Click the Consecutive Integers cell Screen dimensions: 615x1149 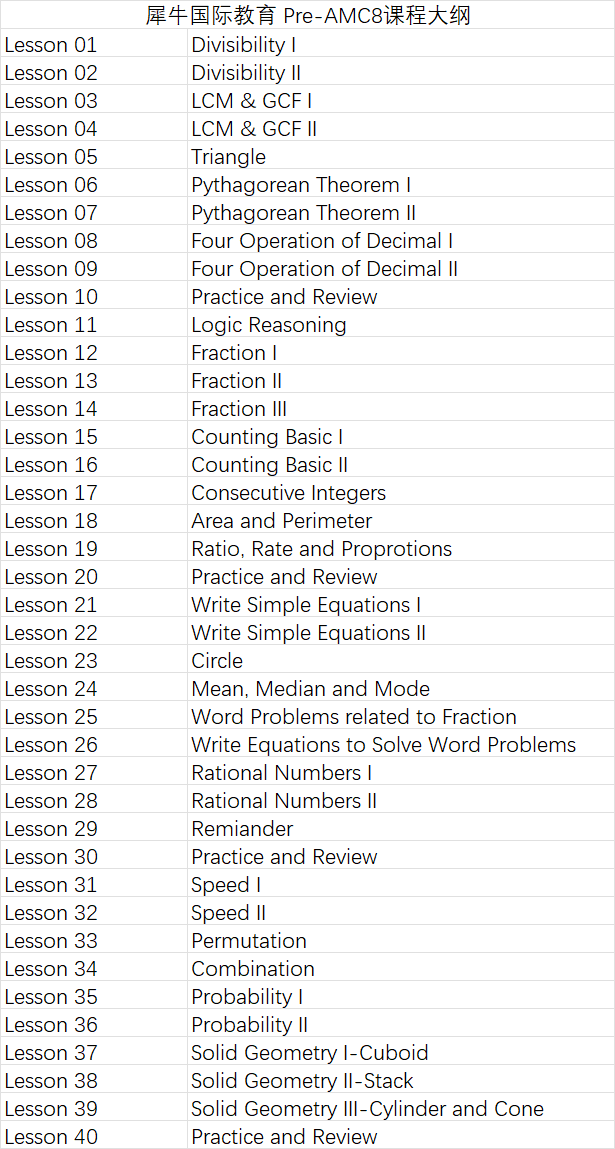(288, 493)
